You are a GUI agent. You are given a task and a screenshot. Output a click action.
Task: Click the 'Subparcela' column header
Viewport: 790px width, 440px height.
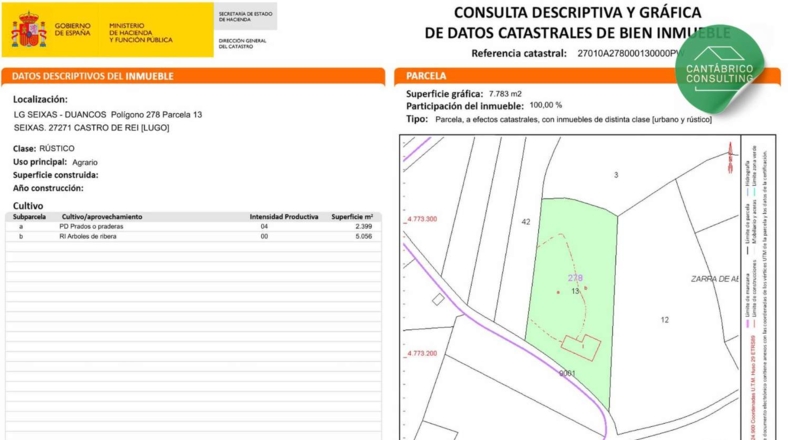pyautogui.click(x=29, y=217)
